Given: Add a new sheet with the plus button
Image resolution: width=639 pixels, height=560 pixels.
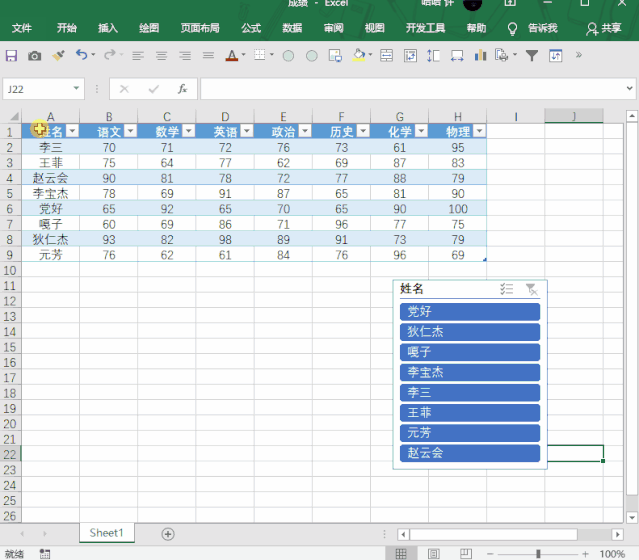Looking at the screenshot, I should 168,534.
